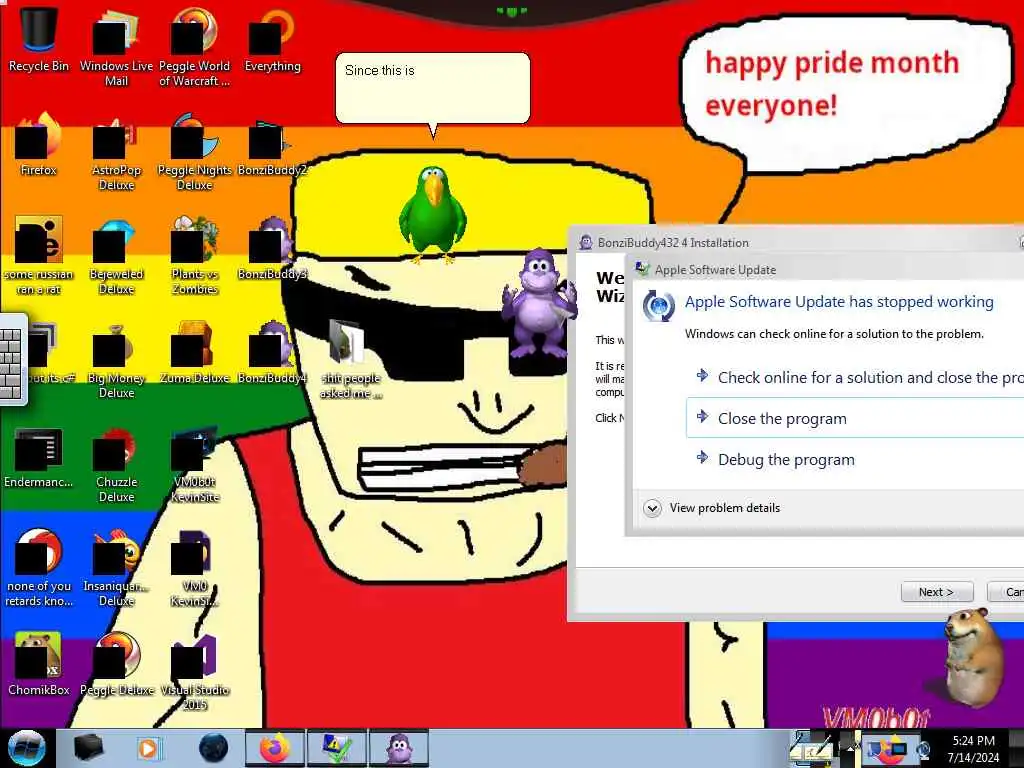Screen dimensions: 1024x768
Task: Switch to Apple Software Update taskbar button
Action: 337,748
